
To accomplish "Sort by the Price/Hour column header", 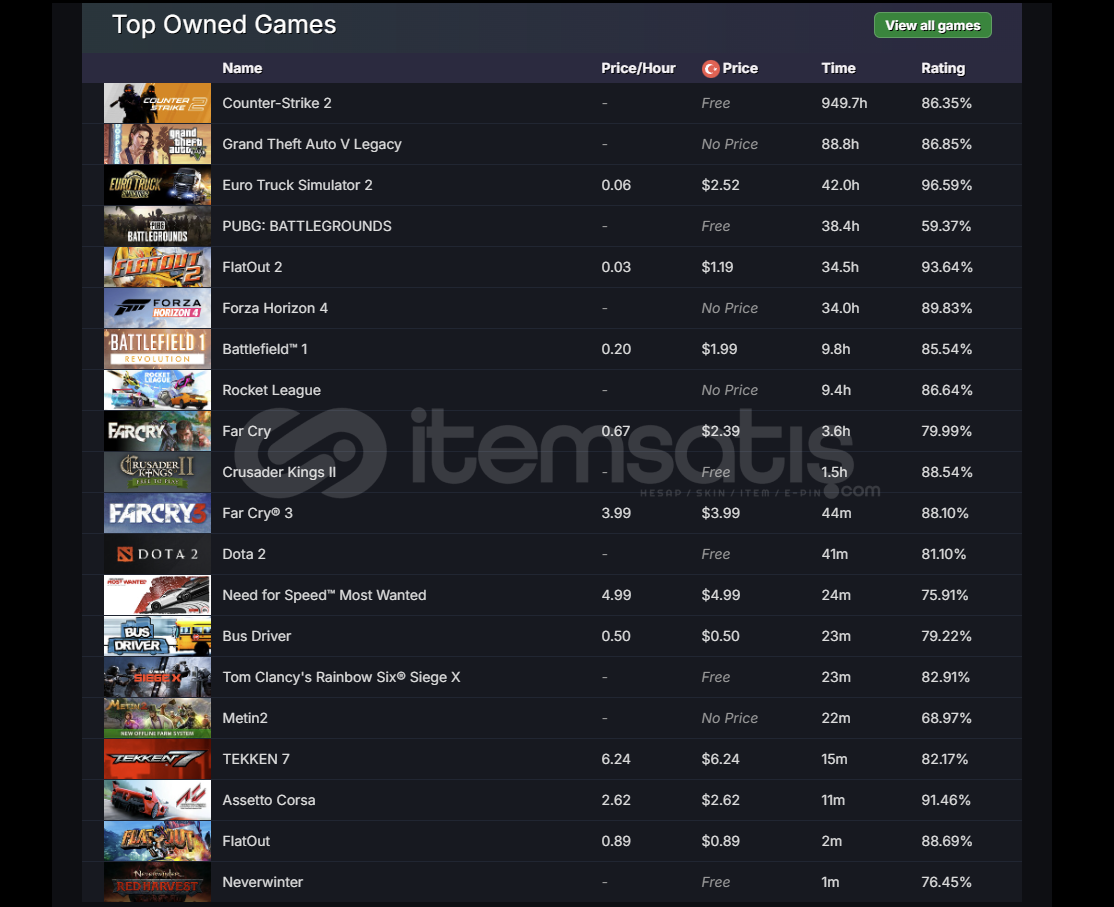I will 638,68.
